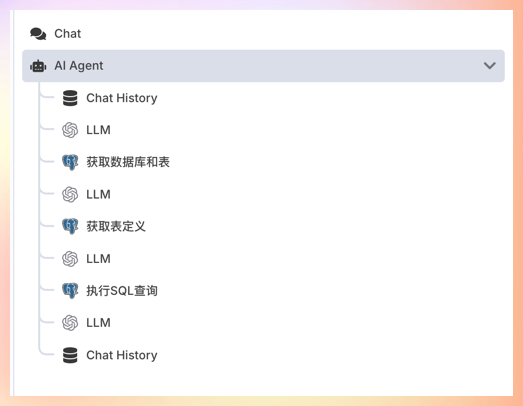
Task: Open the 获取数据库和表 step
Action: (128, 162)
